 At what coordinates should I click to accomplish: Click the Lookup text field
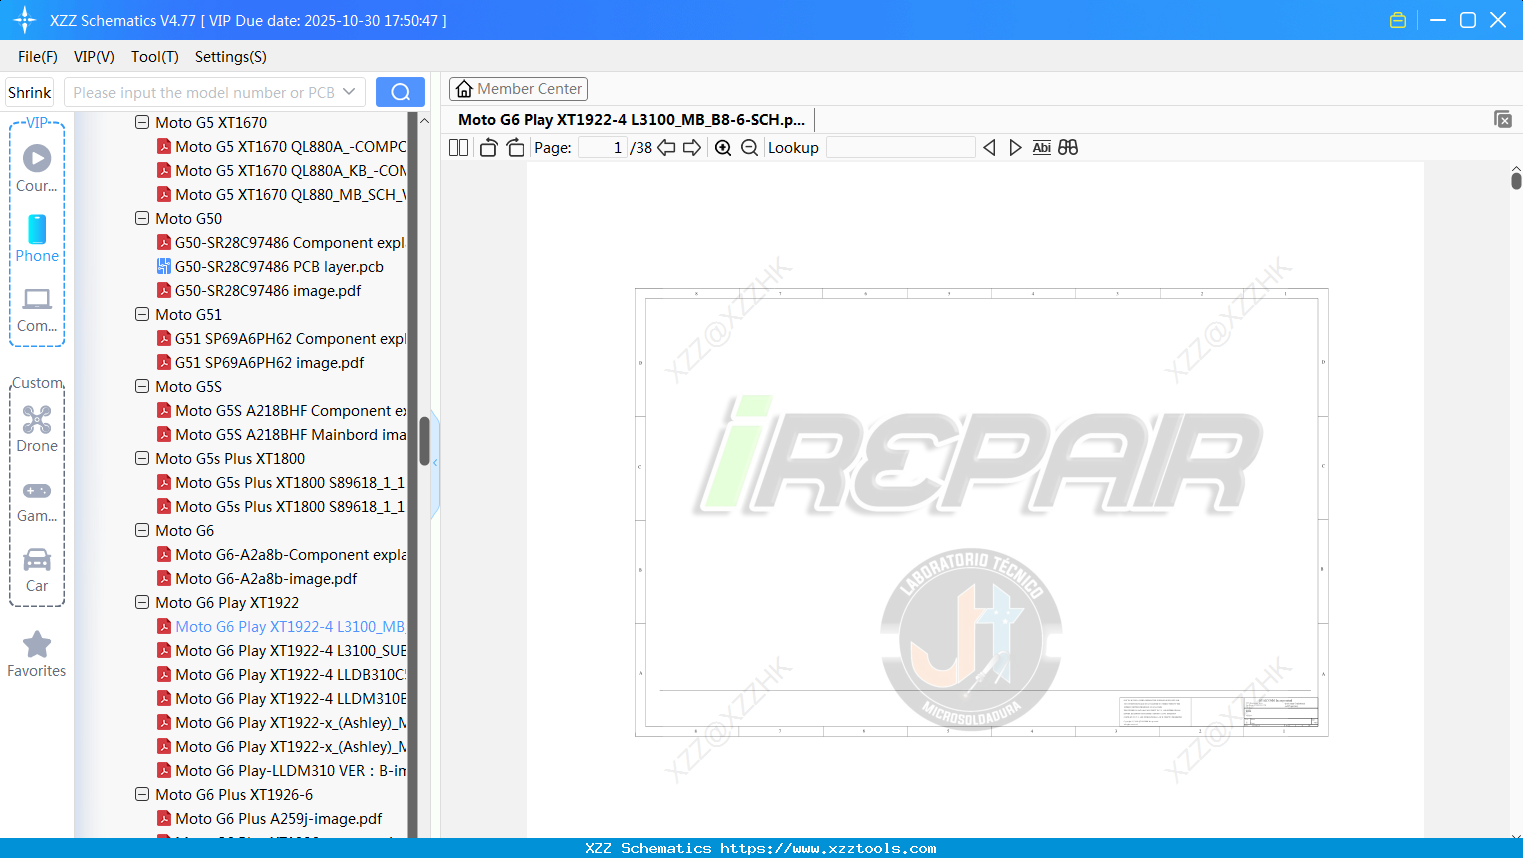(900, 148)
